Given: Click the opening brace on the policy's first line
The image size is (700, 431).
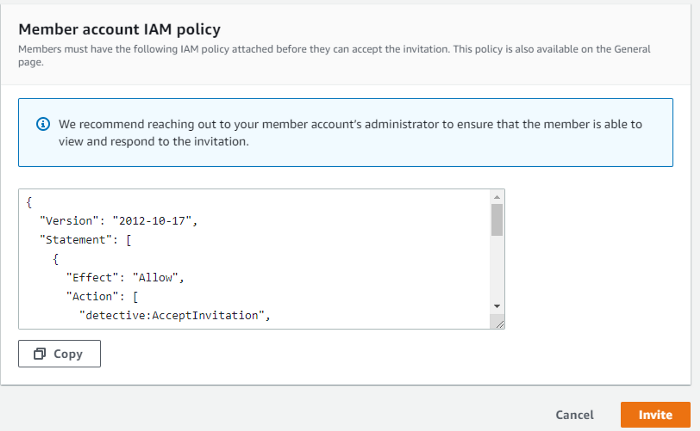Looking at the screenshot, I should (30, 201).
